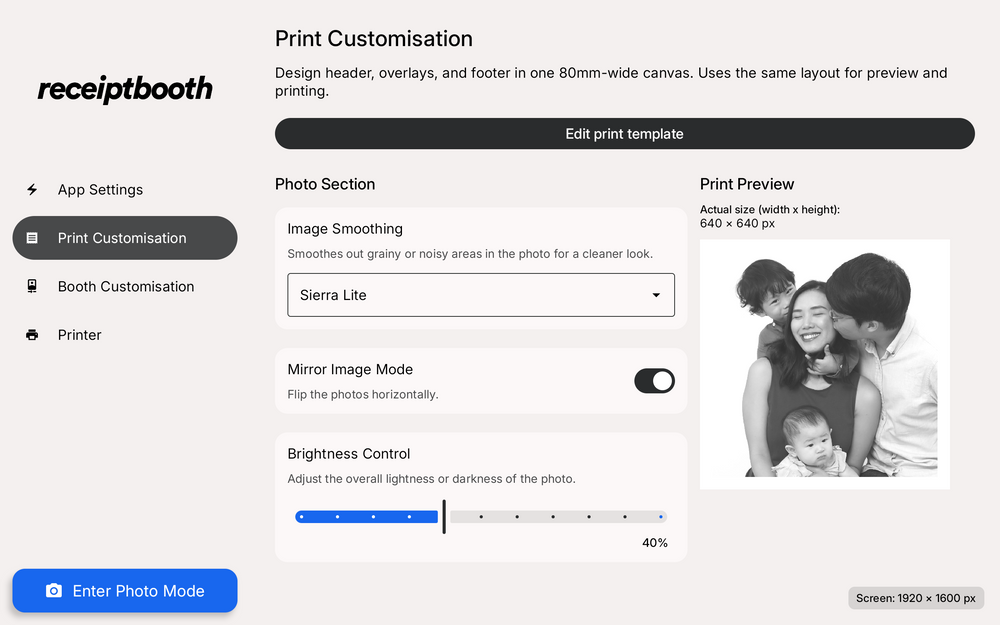Set brightness slider to the maximum end dot
This screenshot has height=625, width=1000.
point(661,517)
